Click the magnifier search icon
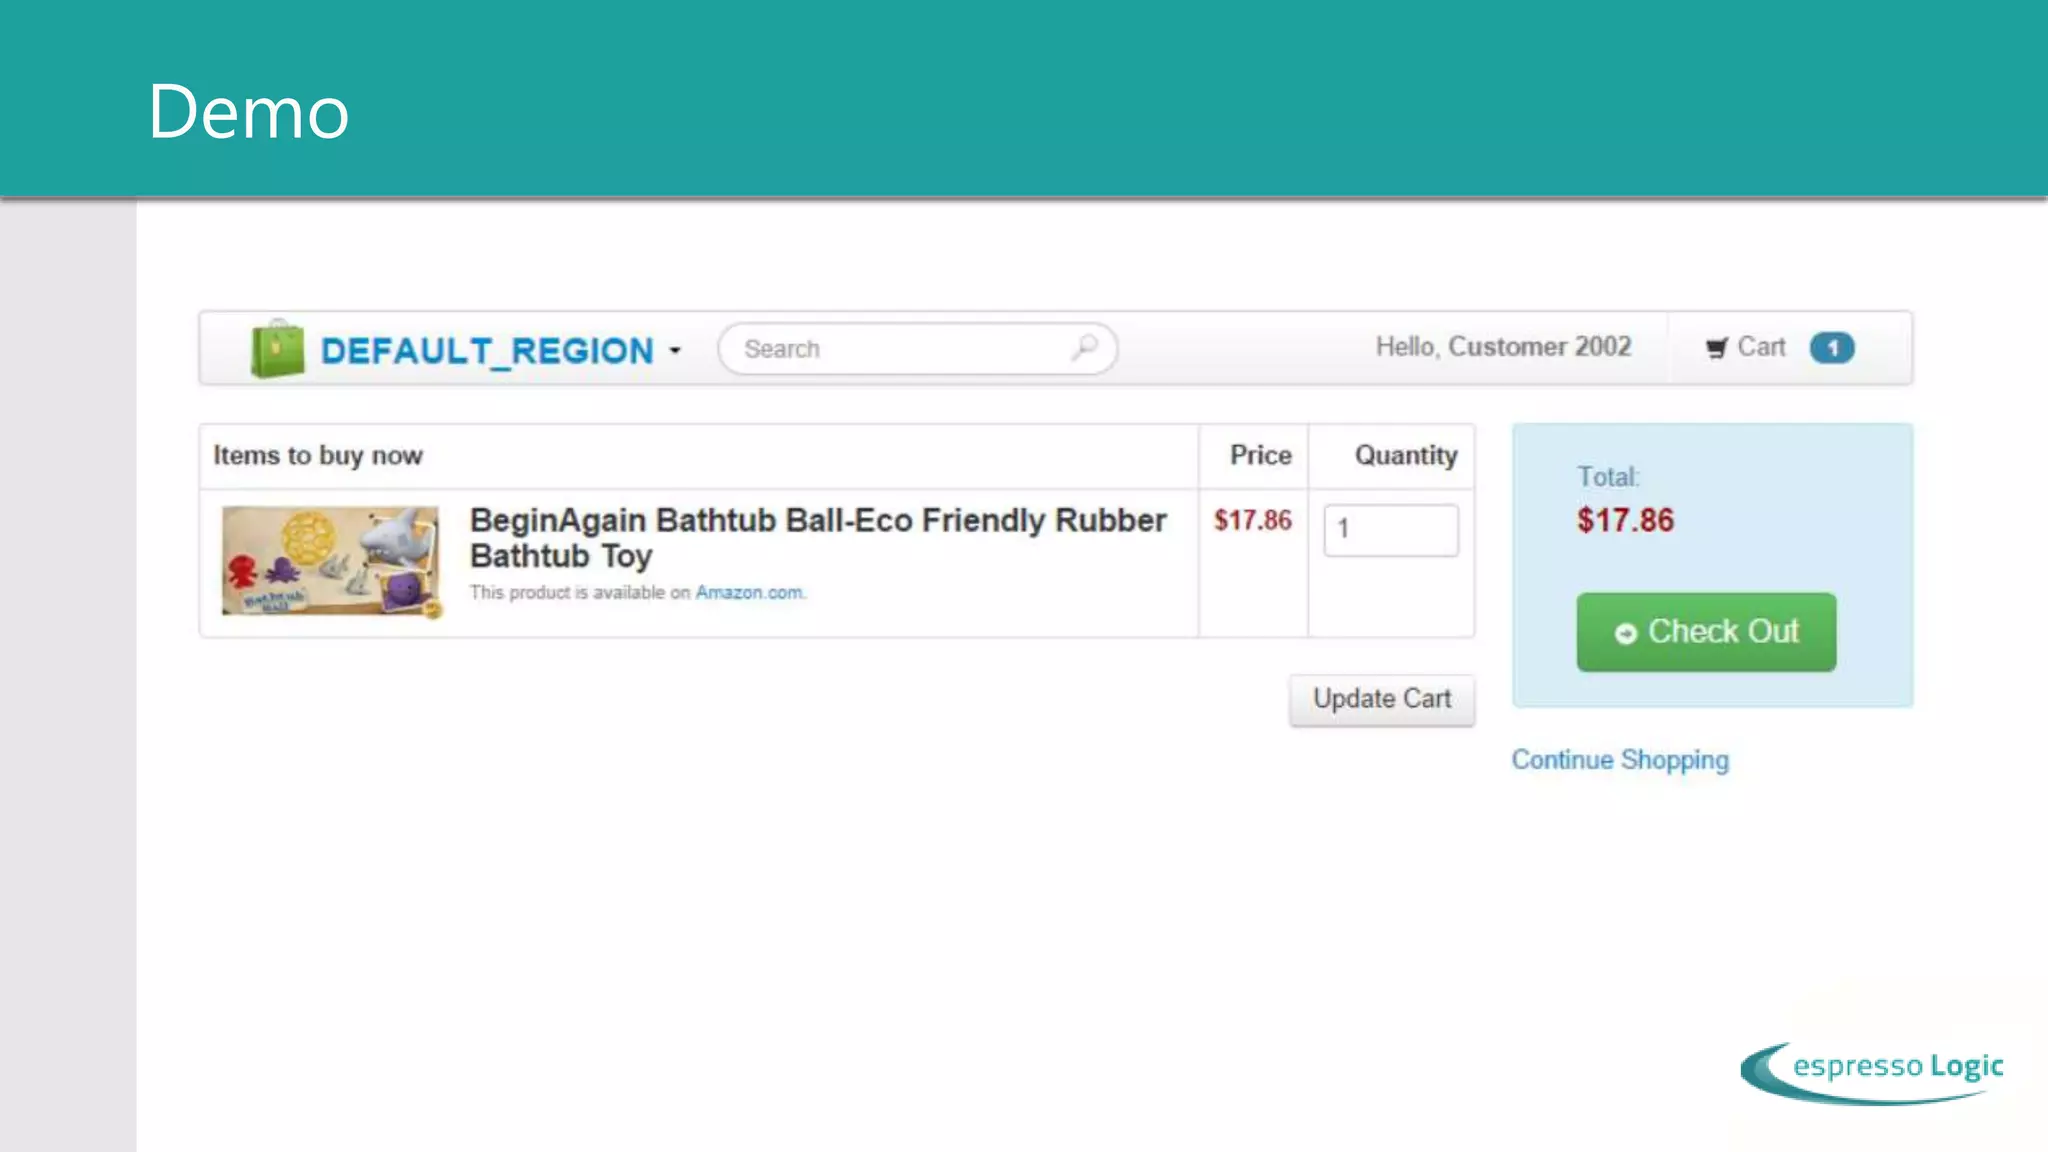The width and height of the screenshot is (2048, 1152). pos(1085,347)
